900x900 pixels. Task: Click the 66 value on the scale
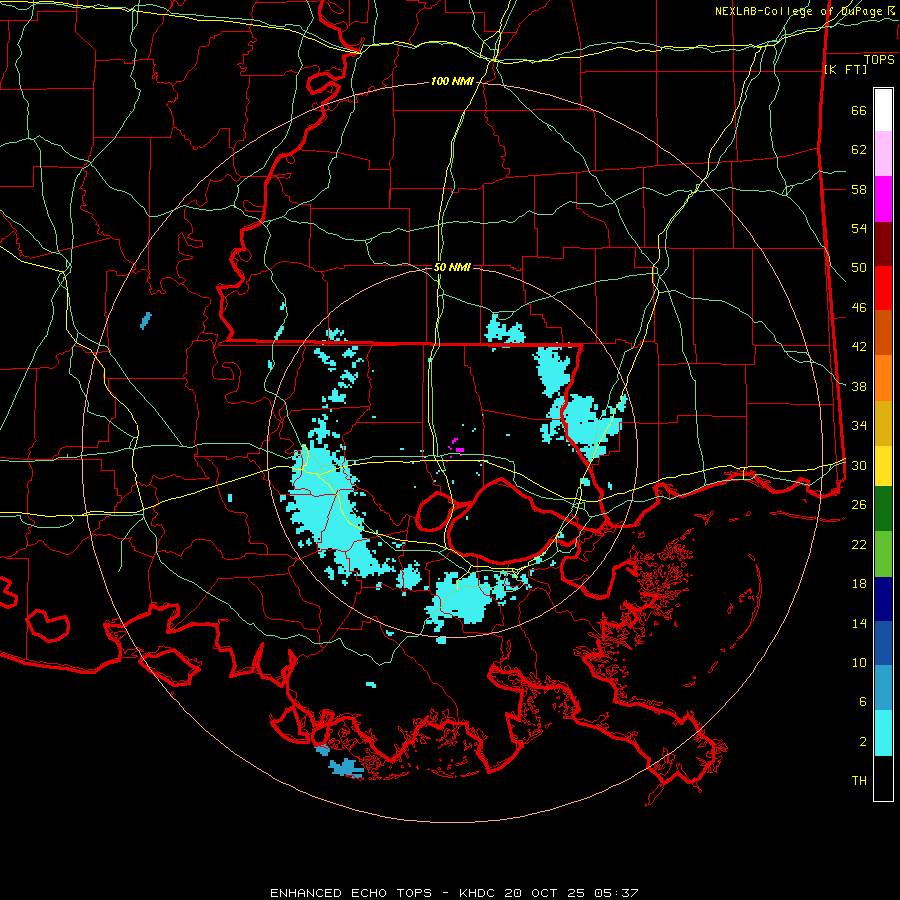coord(859,110)
